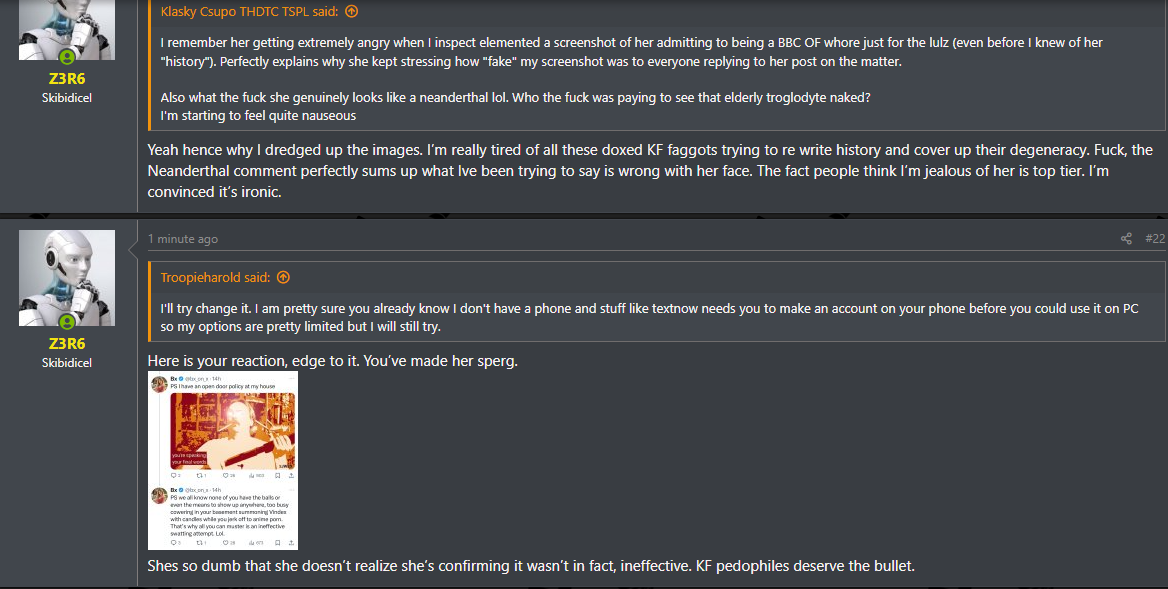Click the "Here is your reaction" post text

332,361
